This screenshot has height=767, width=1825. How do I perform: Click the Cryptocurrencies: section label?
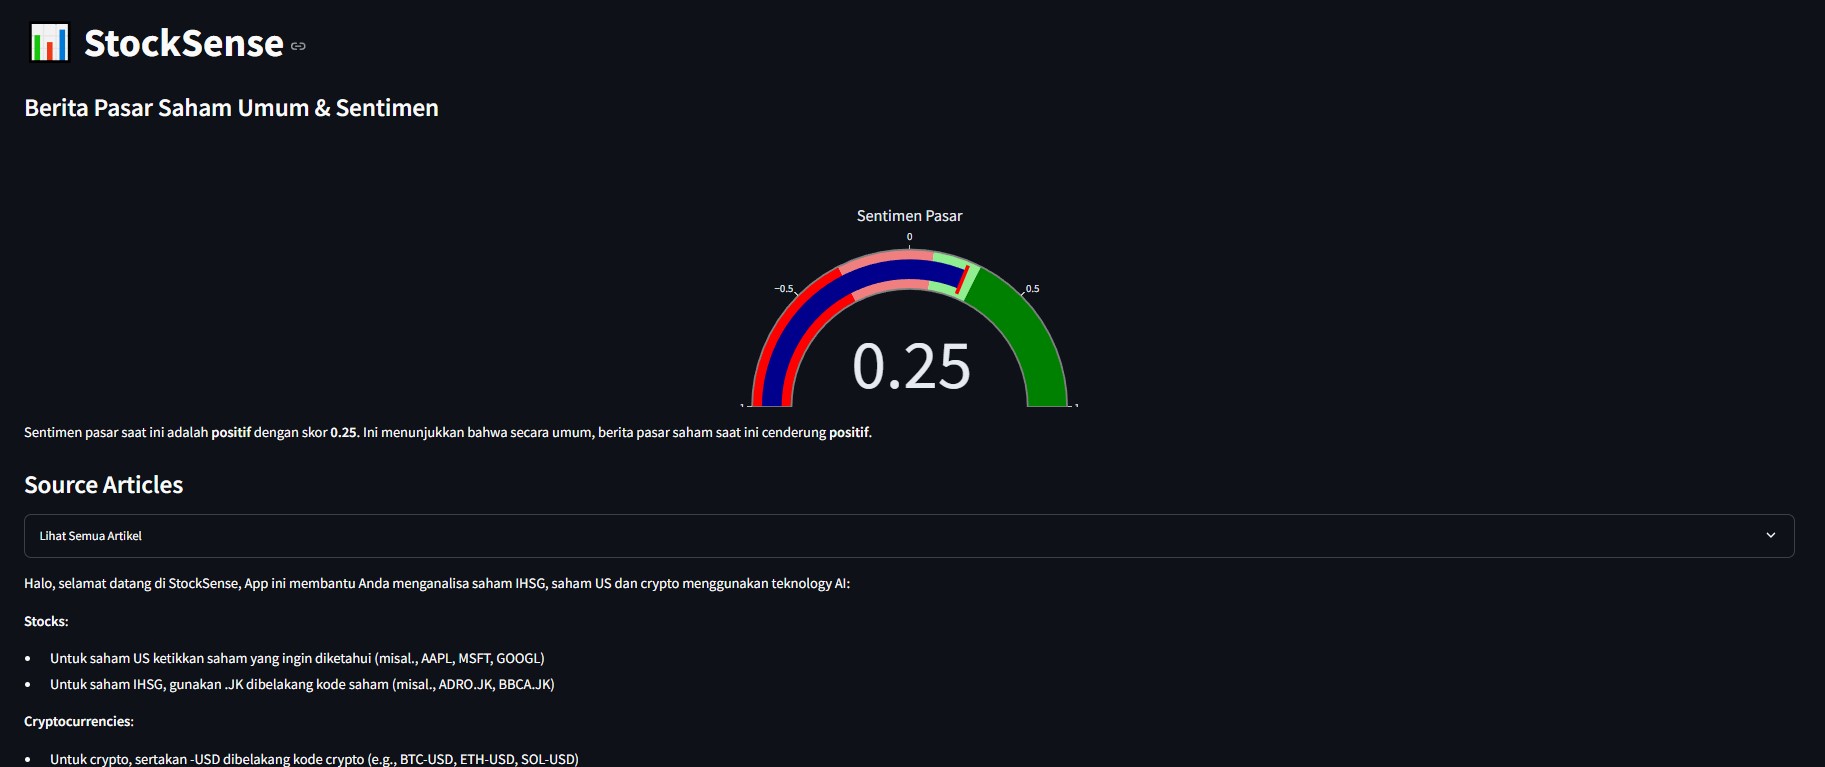click(79, 721)
